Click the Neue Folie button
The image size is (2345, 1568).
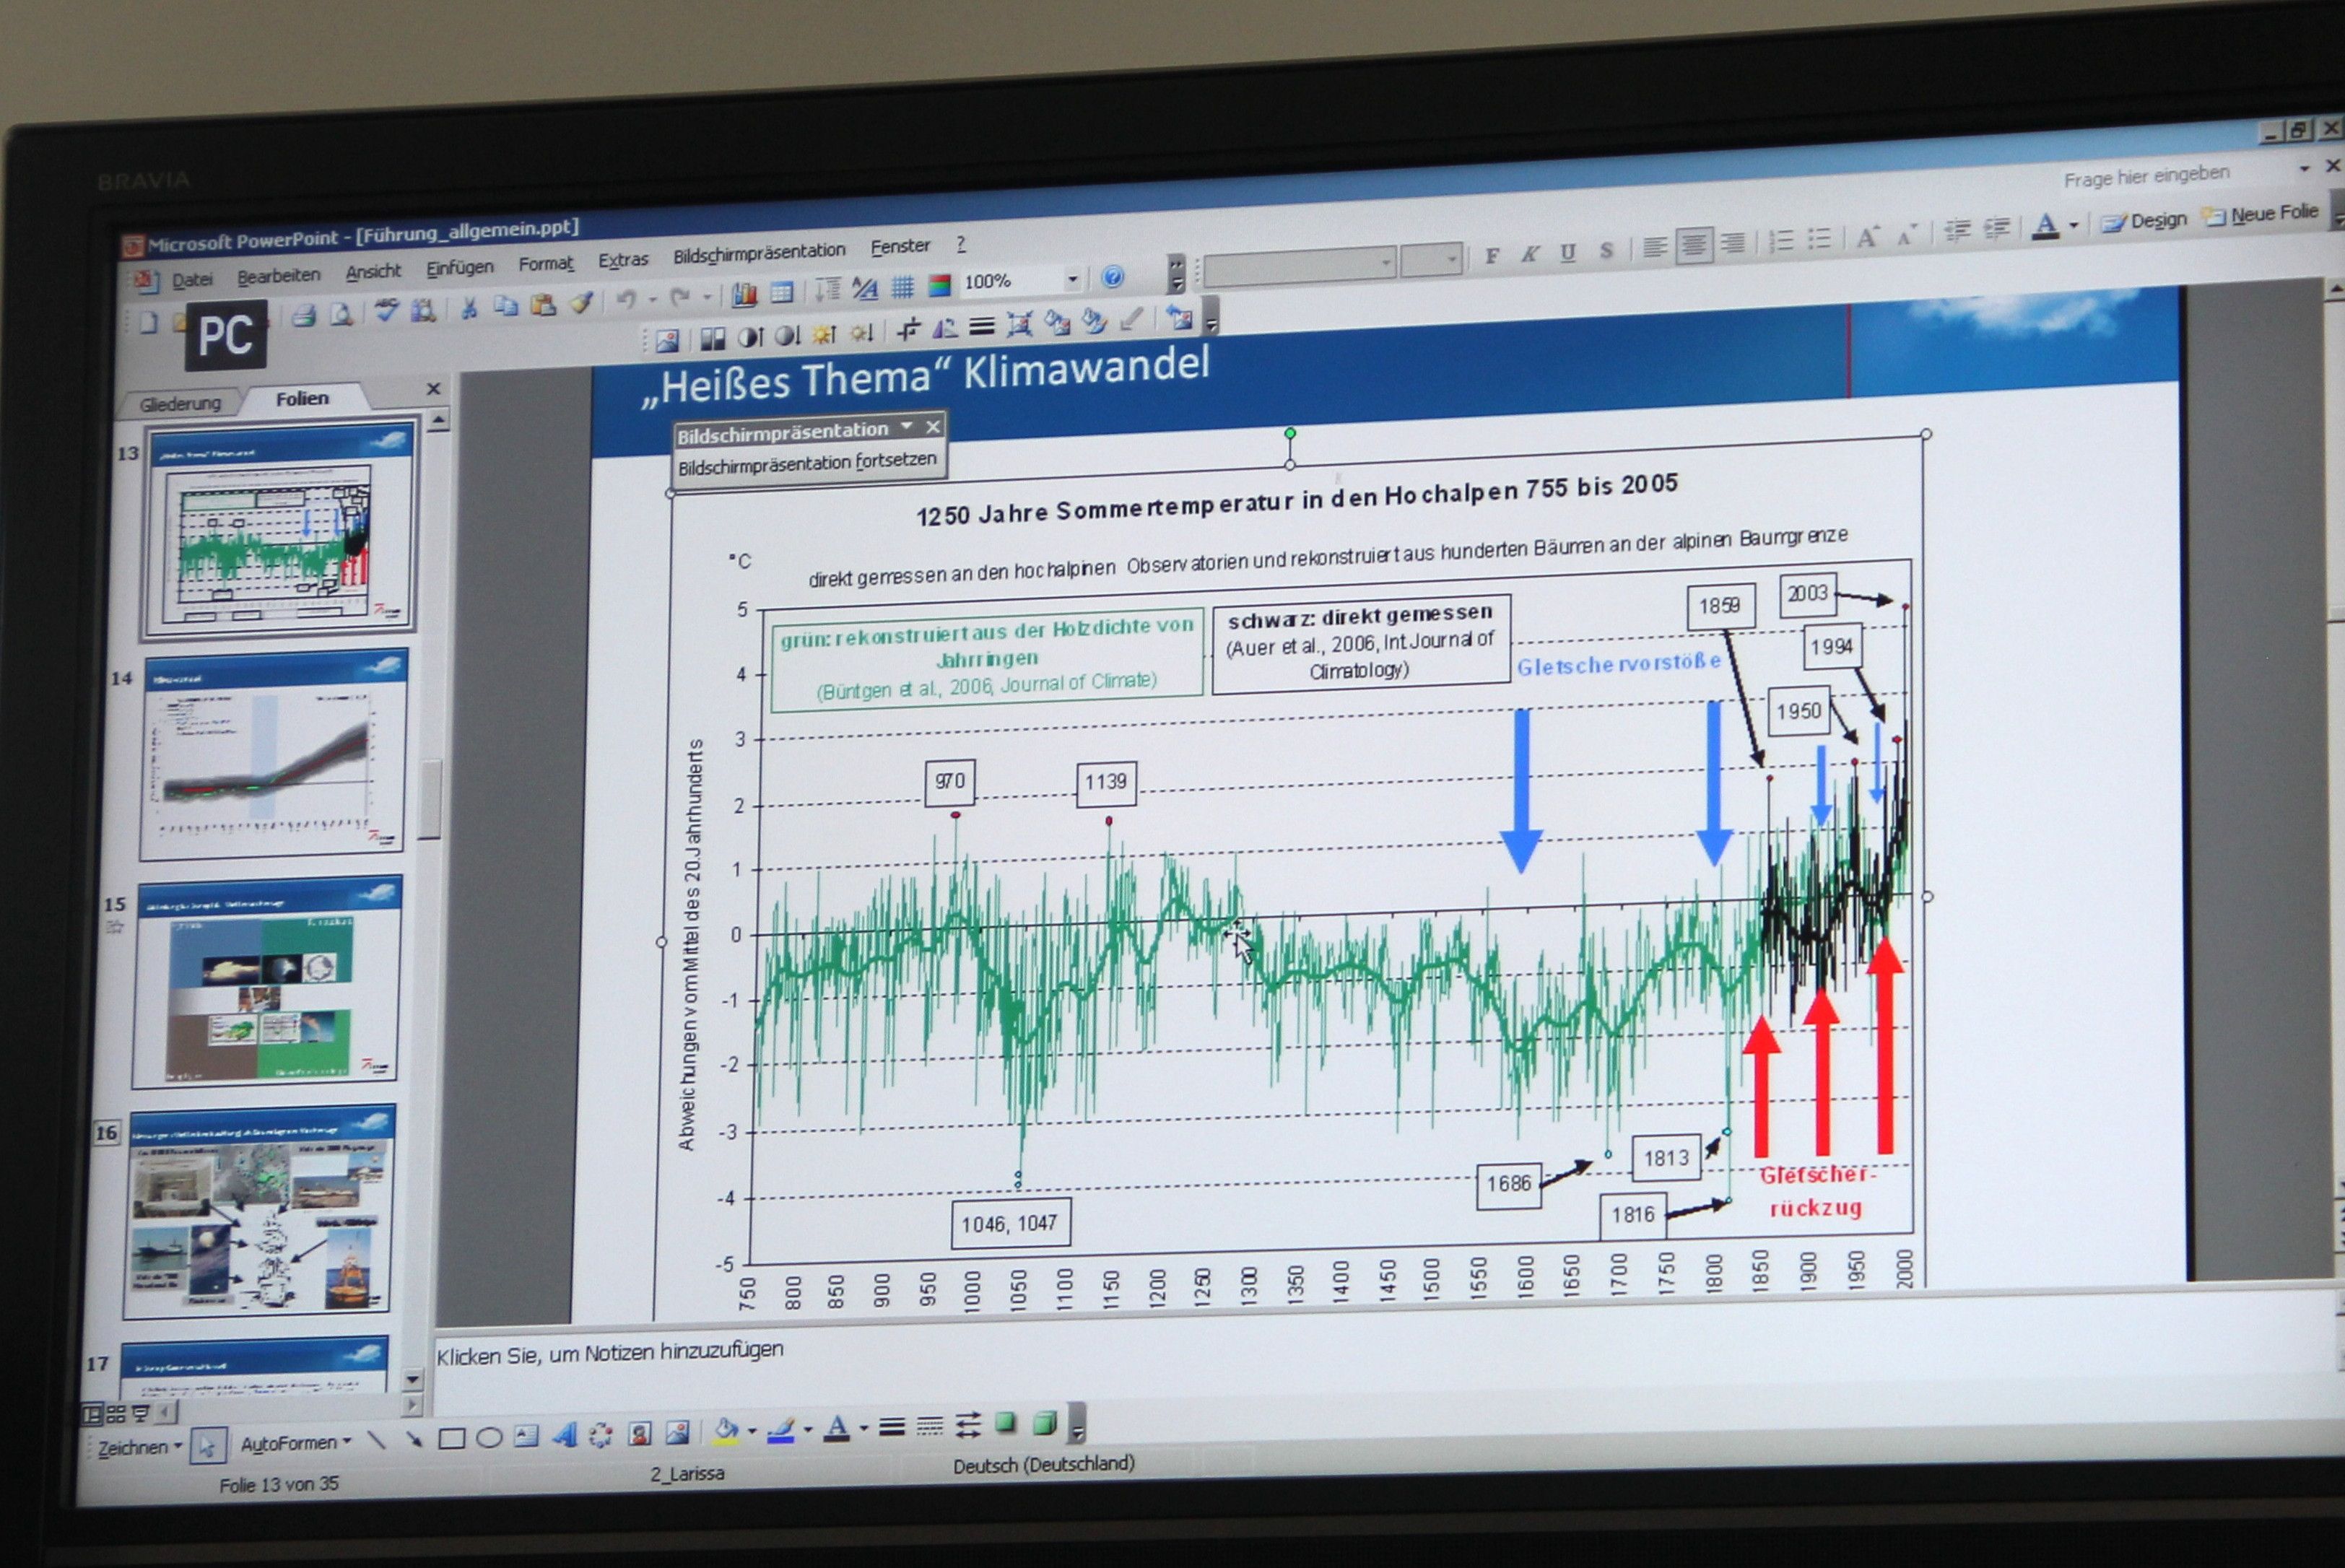point(2264,214)
